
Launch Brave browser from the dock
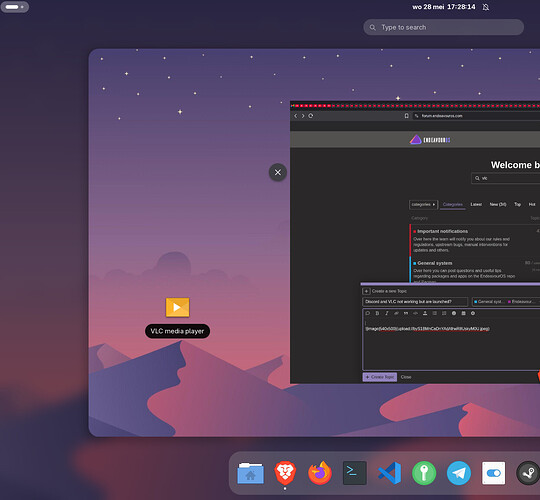tap(285, 473)
